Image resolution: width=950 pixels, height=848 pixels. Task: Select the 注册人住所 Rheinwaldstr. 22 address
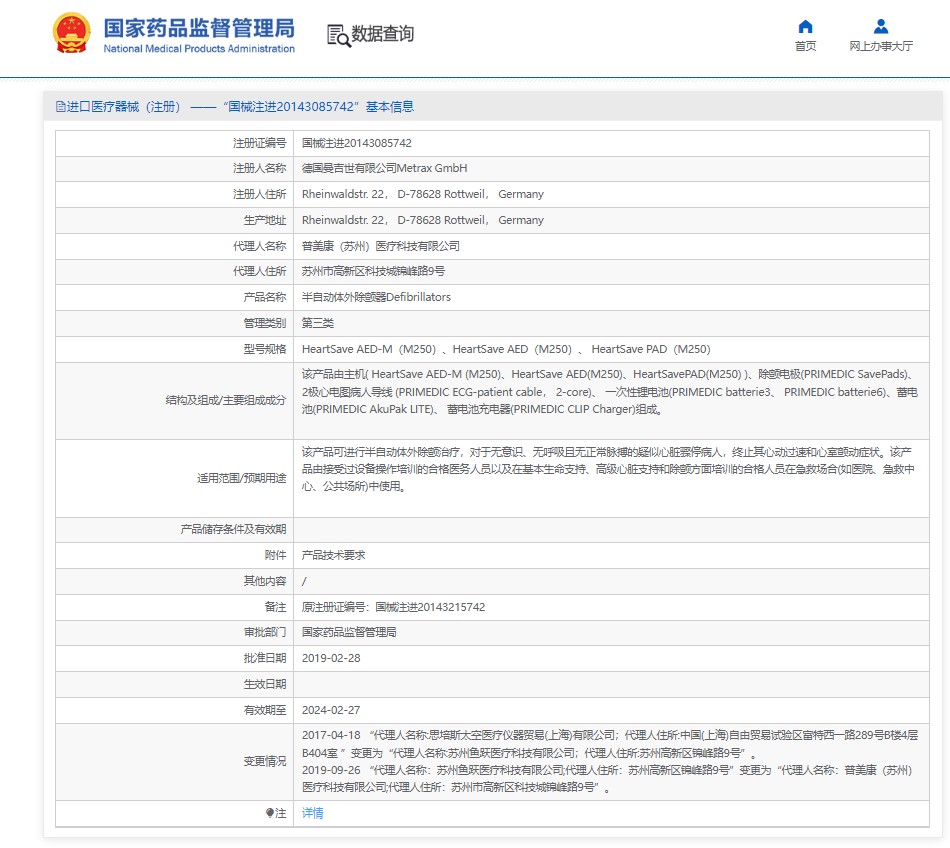[423, 194]
